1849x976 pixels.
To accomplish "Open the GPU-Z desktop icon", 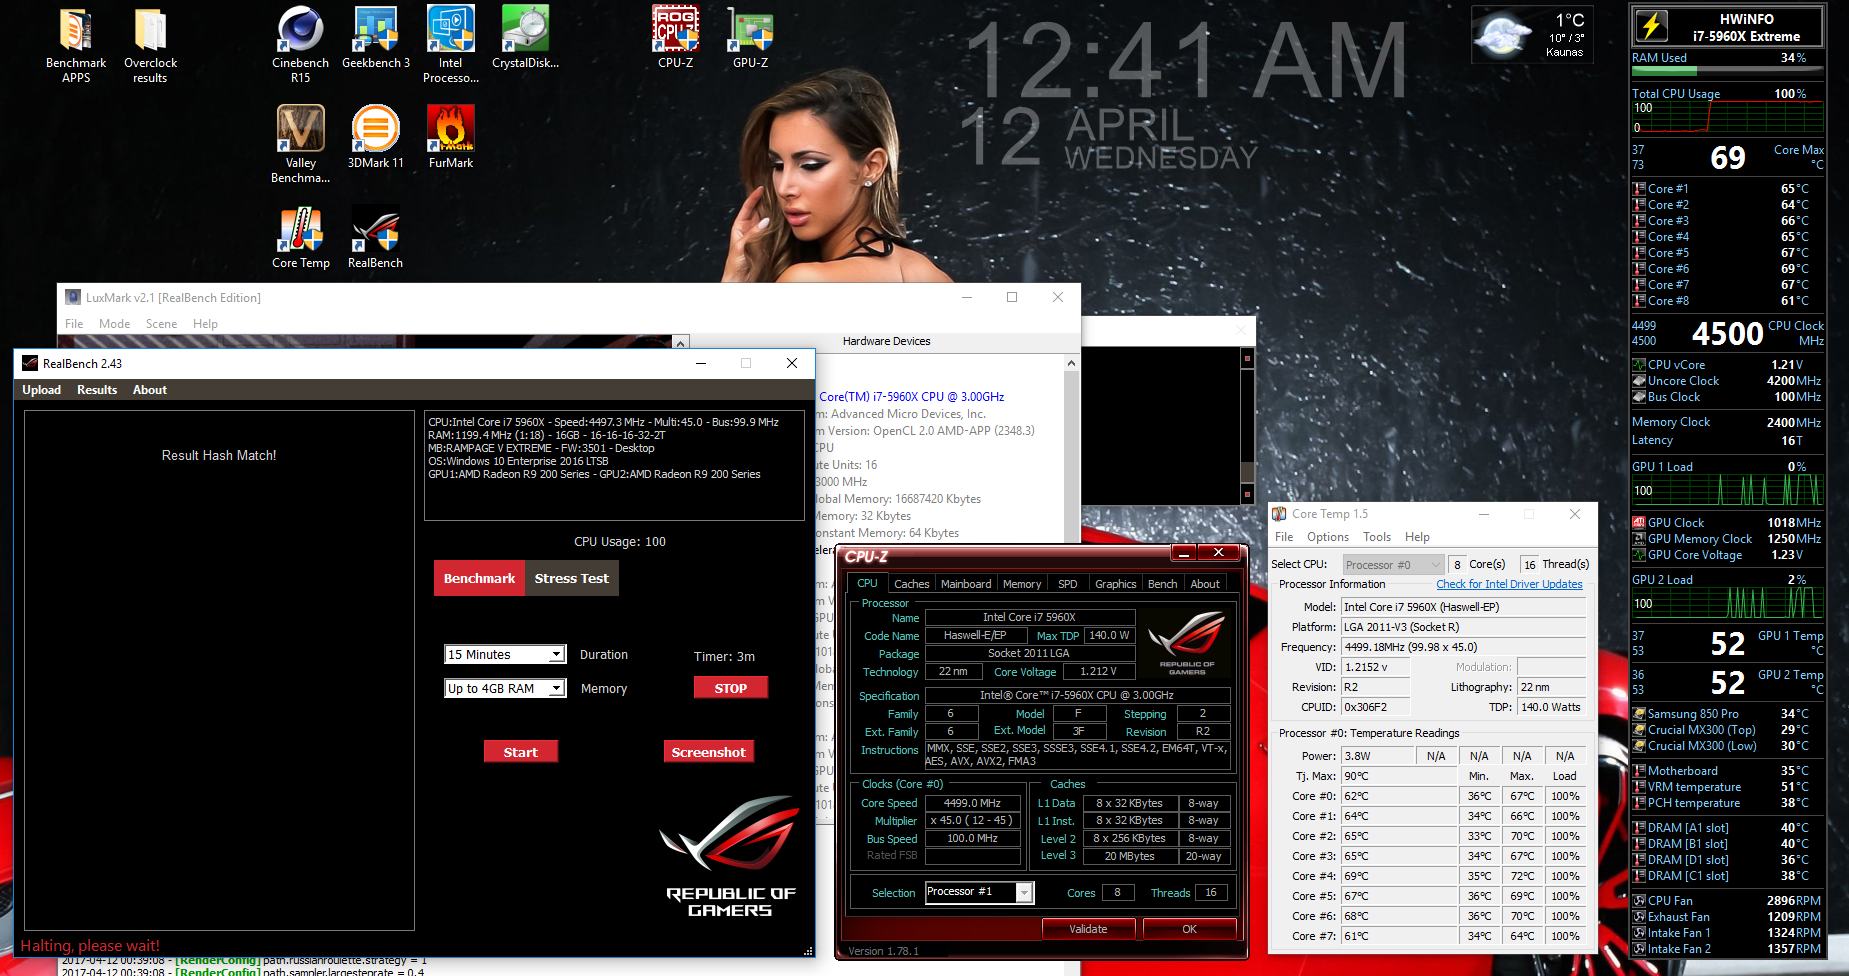I will point(750,30).
